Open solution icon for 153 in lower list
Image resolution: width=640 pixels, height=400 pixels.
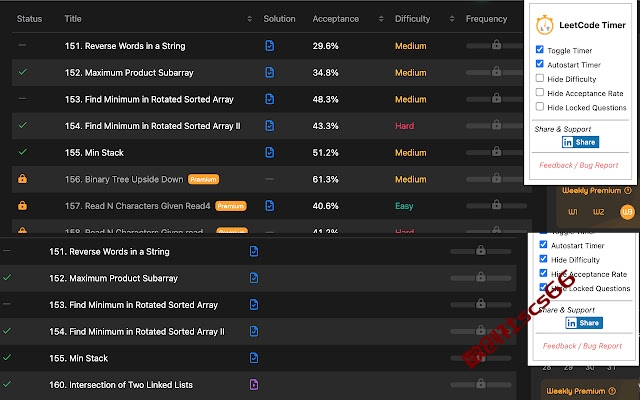click(254, 305)
